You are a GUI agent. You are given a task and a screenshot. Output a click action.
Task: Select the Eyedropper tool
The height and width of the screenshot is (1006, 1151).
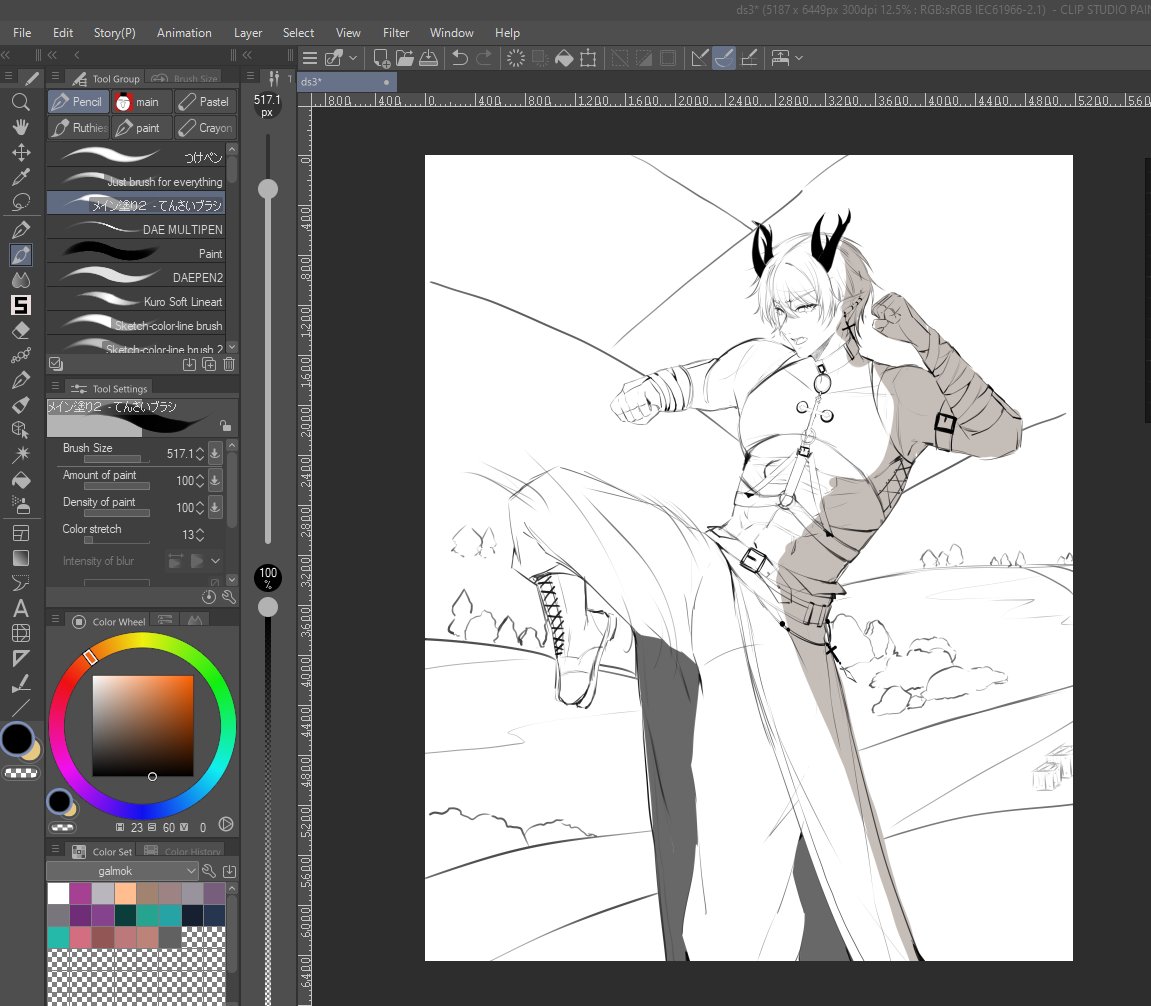point(21,177)
